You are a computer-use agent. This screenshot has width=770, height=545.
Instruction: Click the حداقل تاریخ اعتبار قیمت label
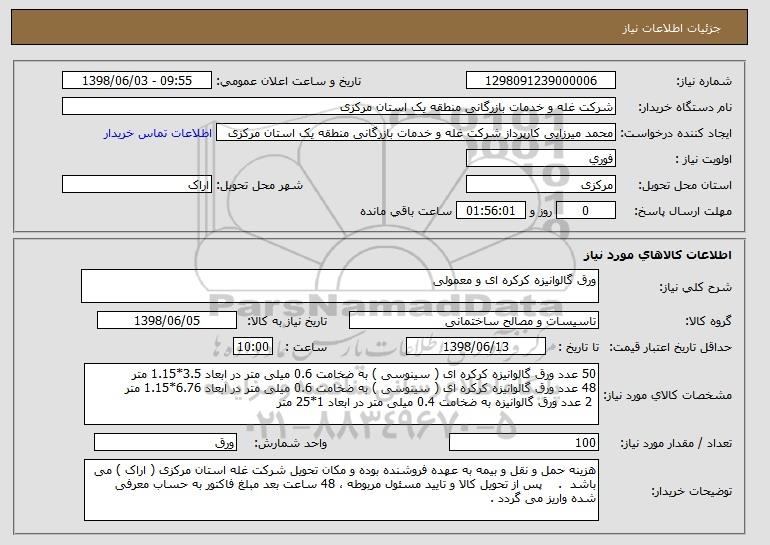pyautogui.click(x=671, y=348)
